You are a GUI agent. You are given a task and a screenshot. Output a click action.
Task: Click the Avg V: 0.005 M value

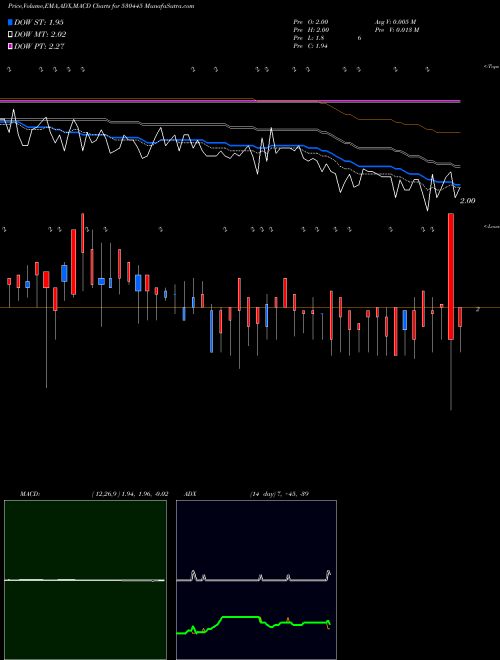395,22
